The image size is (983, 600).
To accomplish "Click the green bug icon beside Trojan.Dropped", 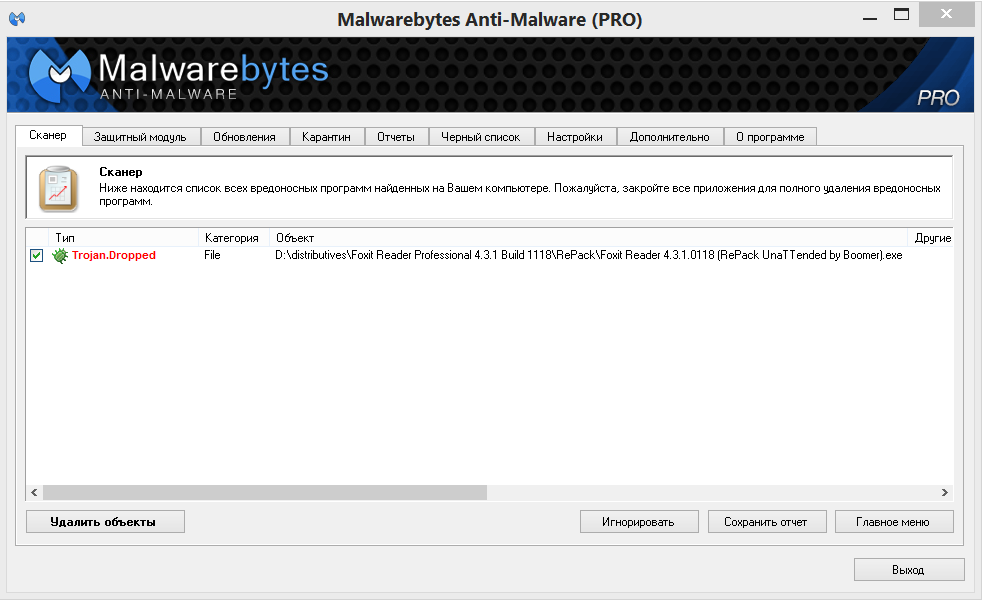I will [60, 255].
